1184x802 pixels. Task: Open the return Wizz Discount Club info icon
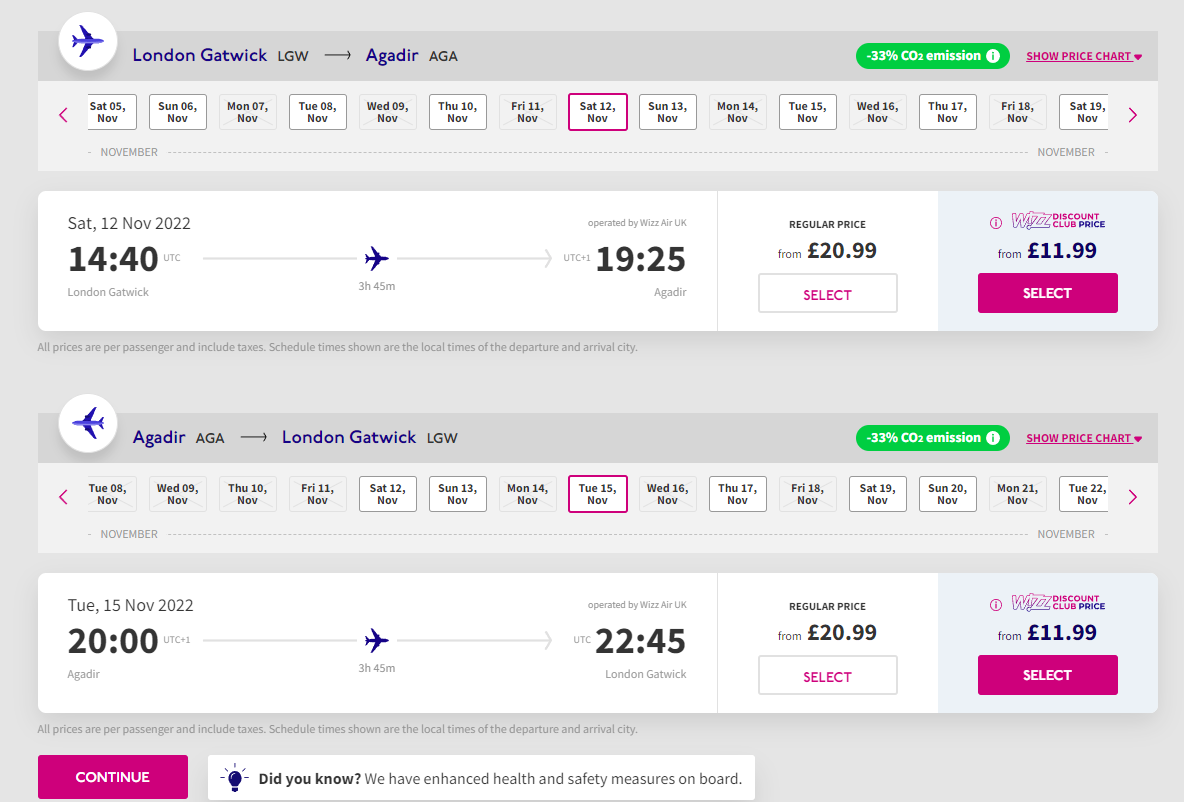996,605
